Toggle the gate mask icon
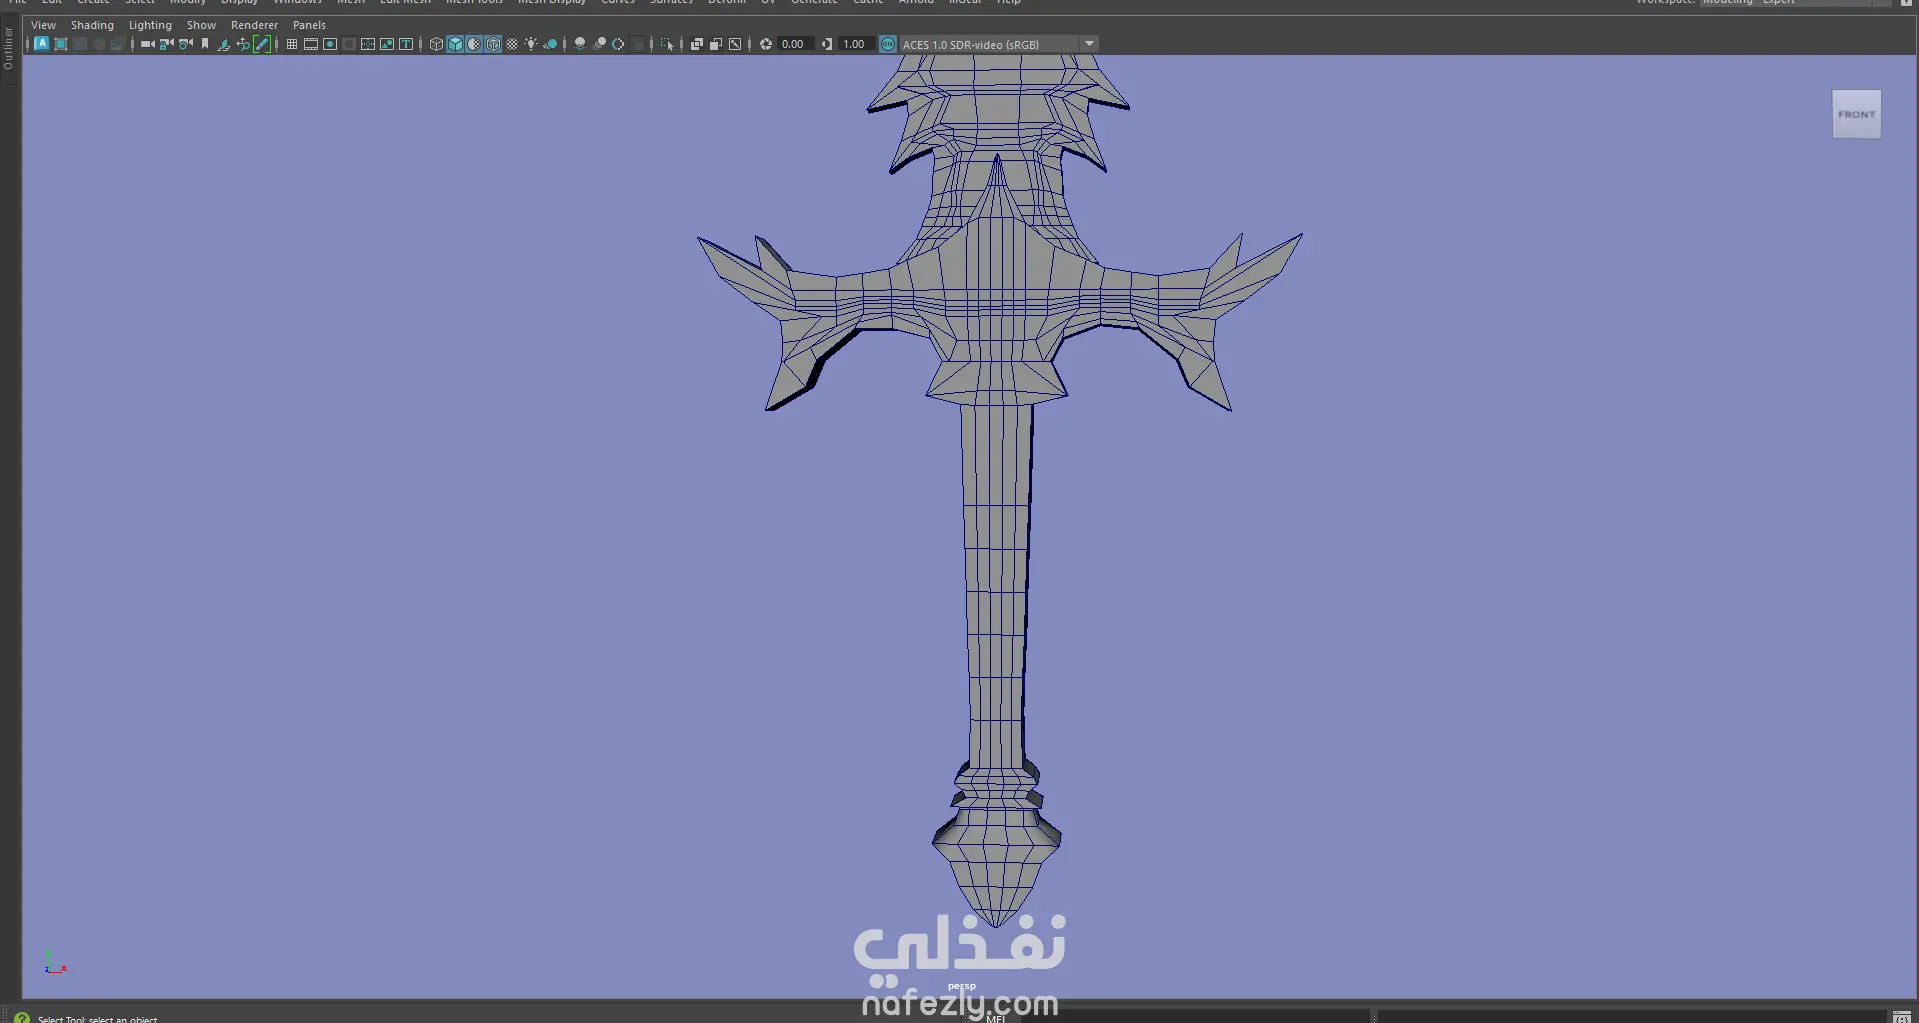 click(349, 44)
